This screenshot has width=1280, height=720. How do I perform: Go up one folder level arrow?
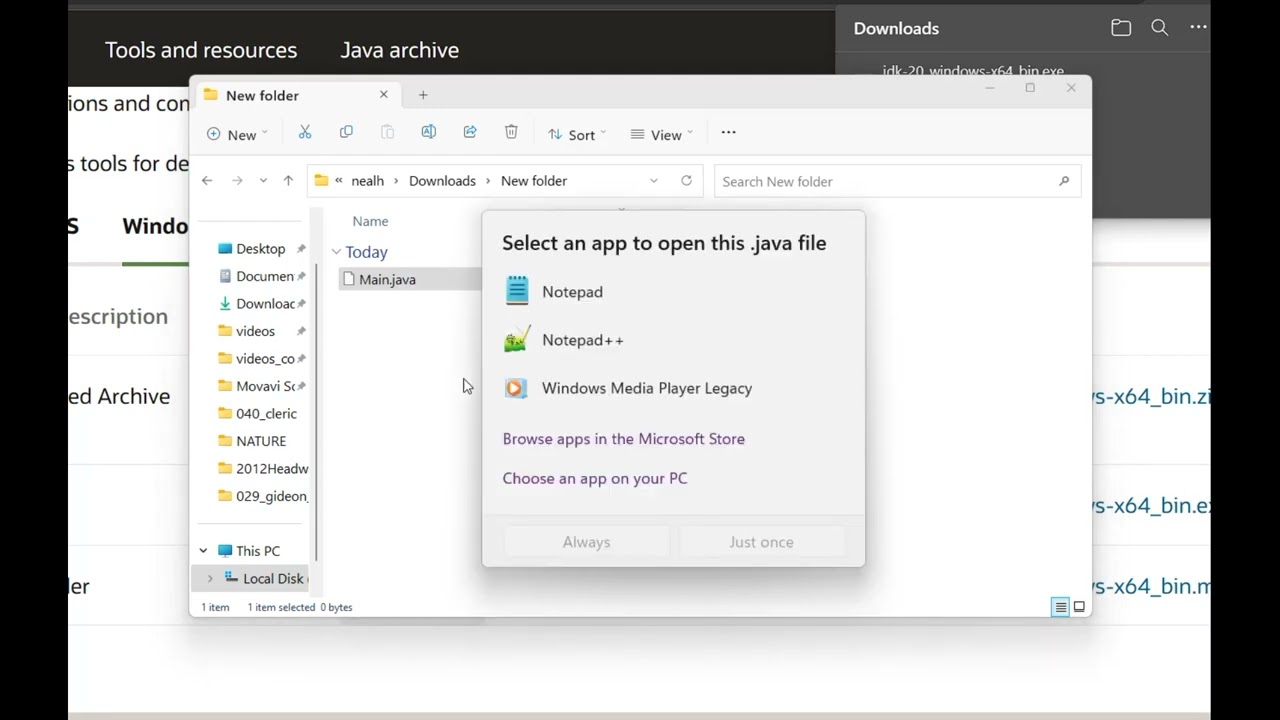tap(288, 181)
